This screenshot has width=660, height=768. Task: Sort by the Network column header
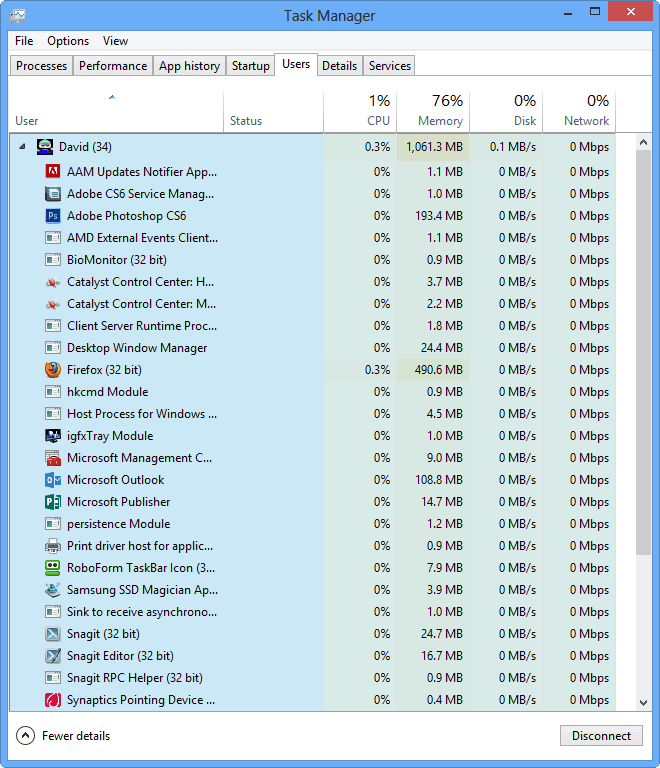(x=580, y=112)
